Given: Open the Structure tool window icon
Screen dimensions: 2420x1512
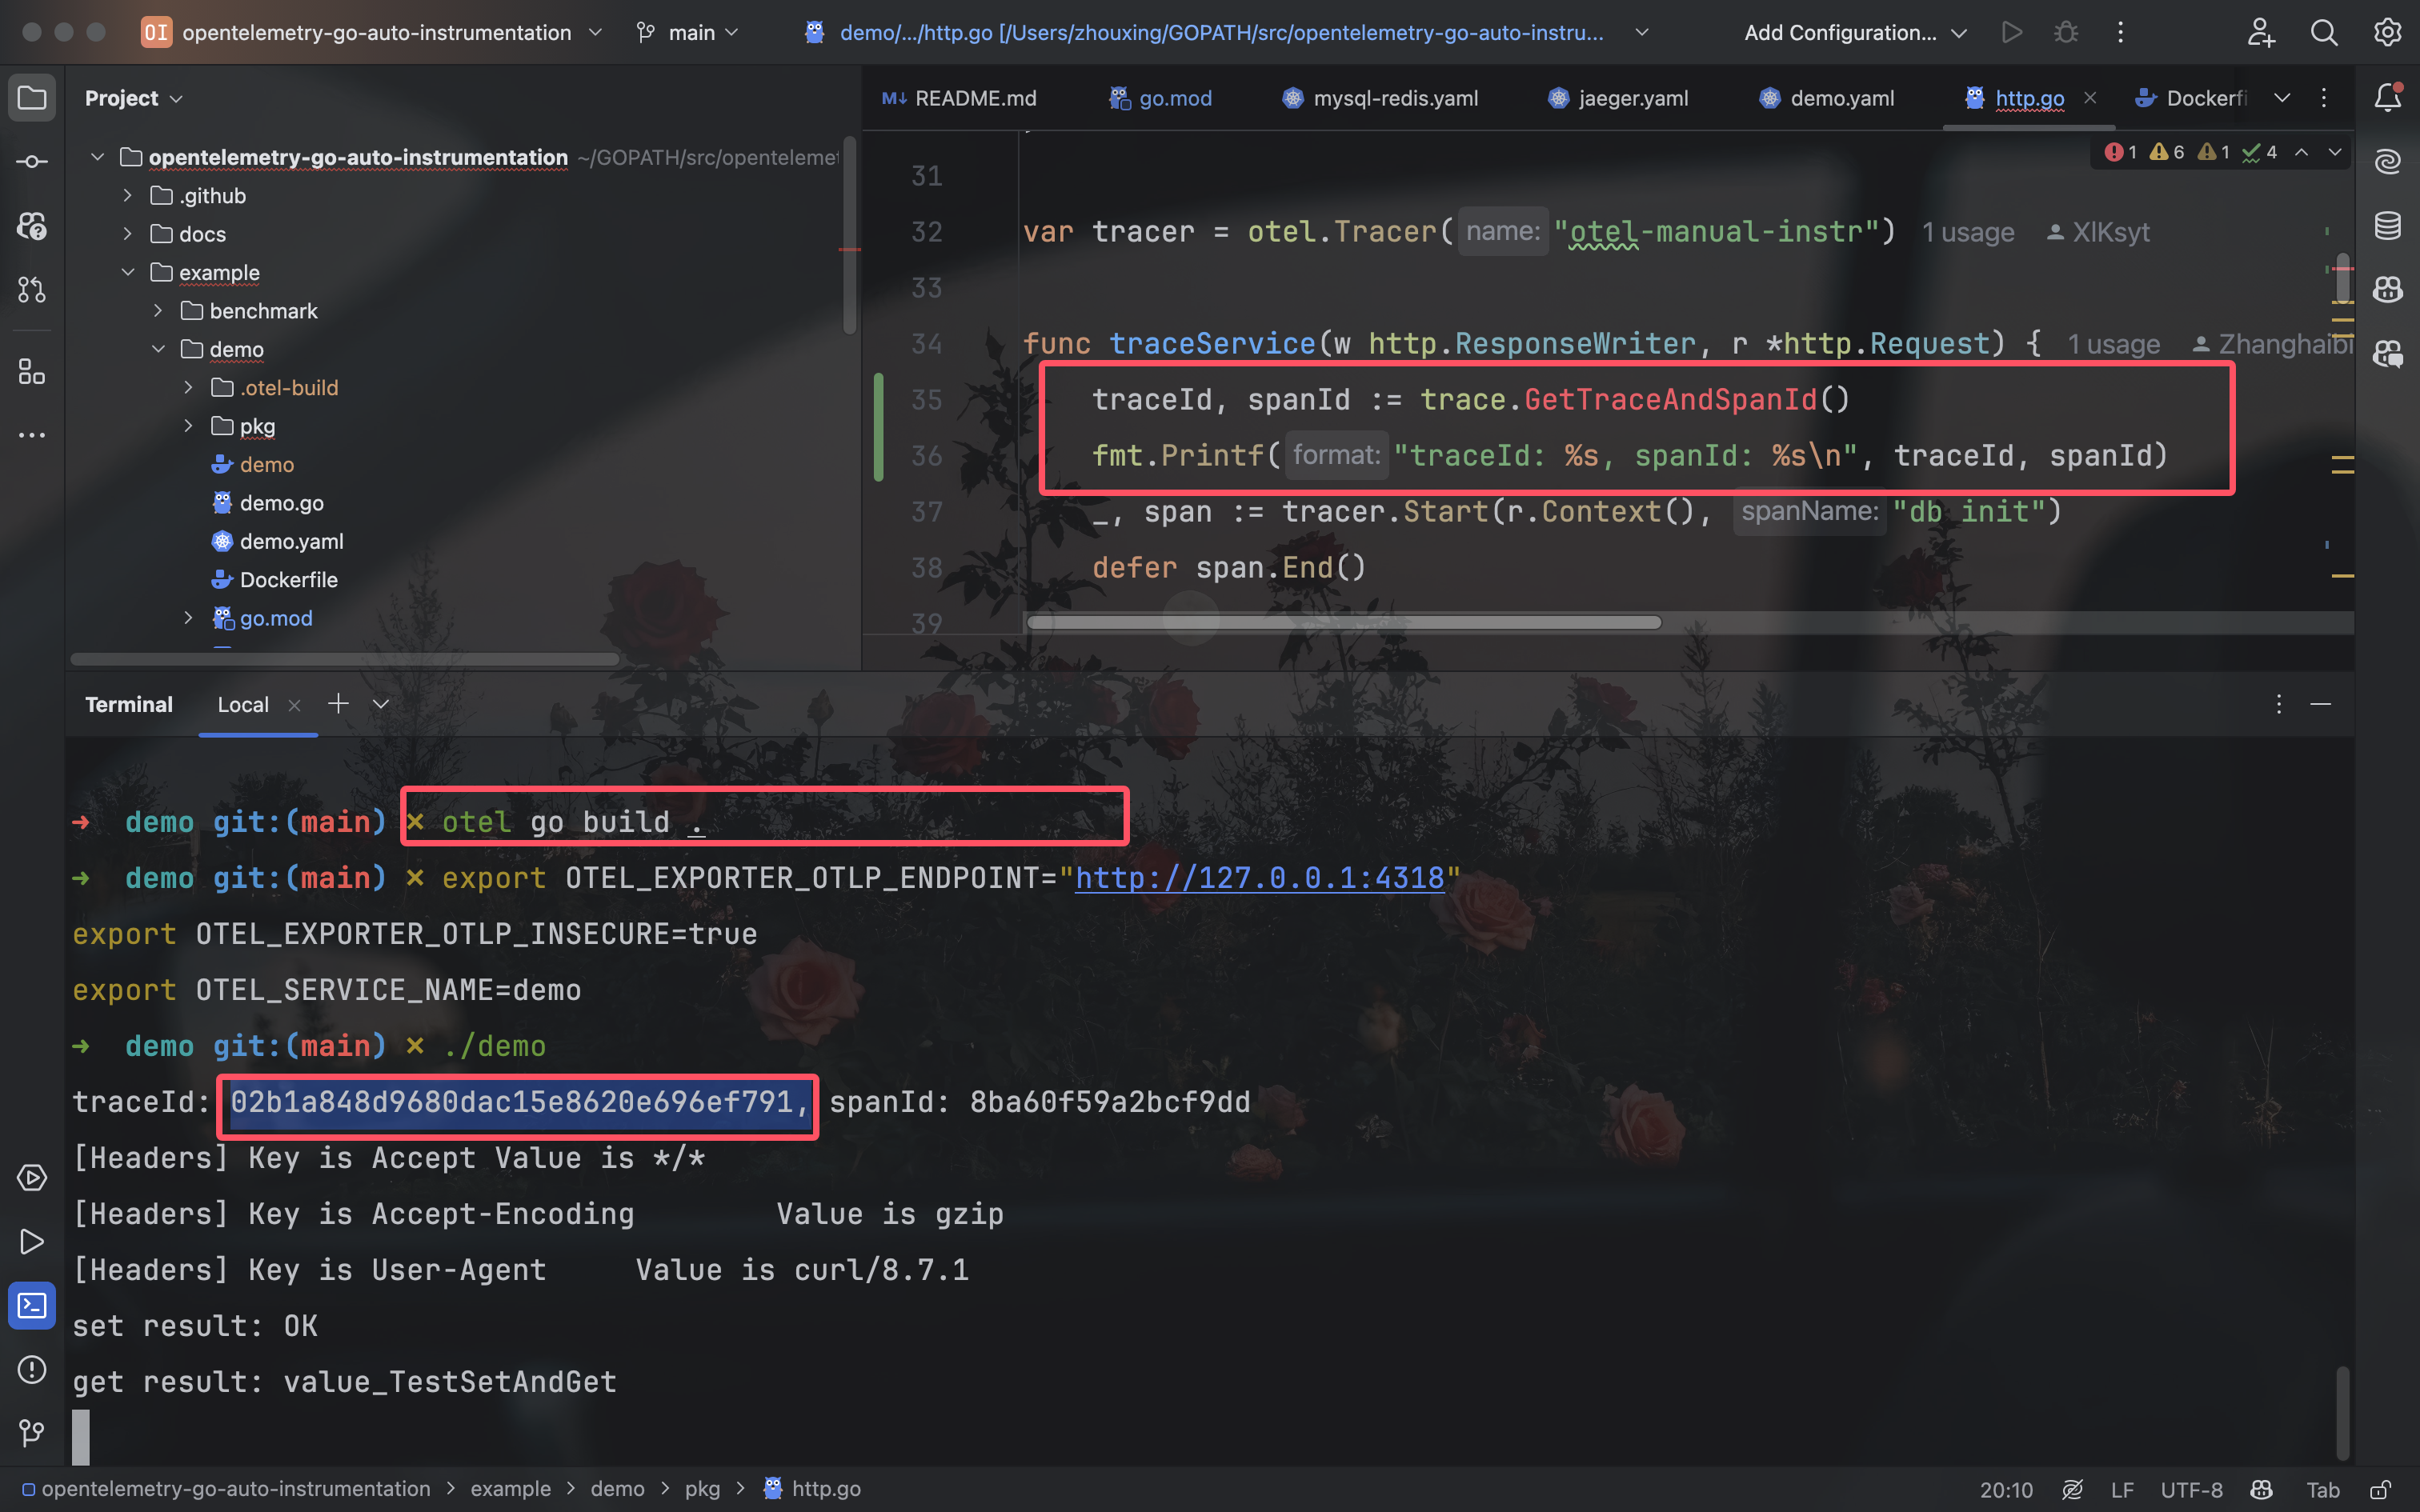Looking at the screenshot, I should click(x=32, y=372).
